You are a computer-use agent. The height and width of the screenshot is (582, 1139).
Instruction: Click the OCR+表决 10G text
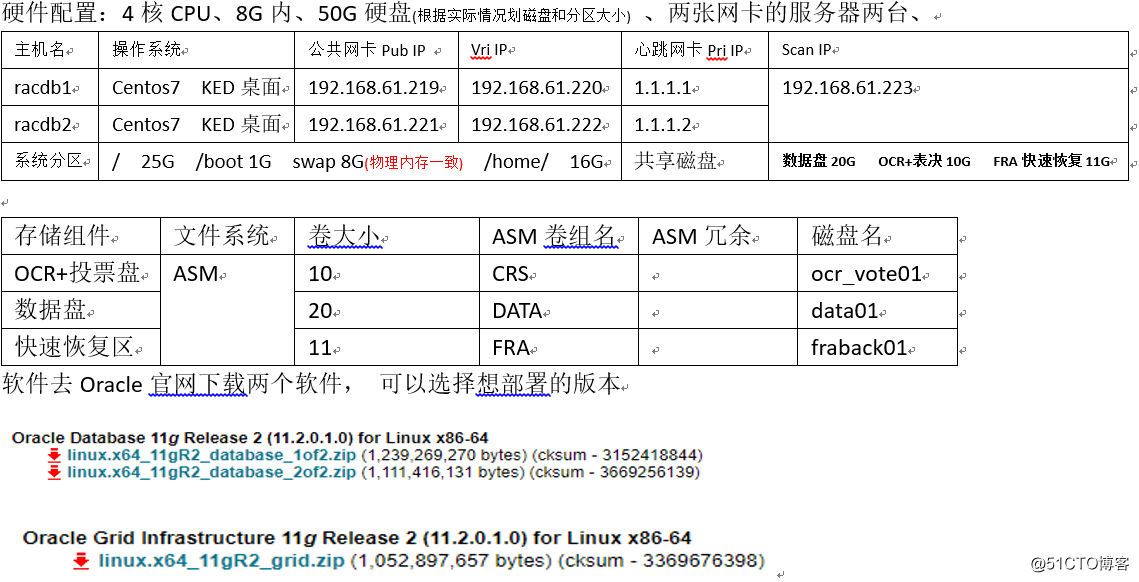[924, 161]
